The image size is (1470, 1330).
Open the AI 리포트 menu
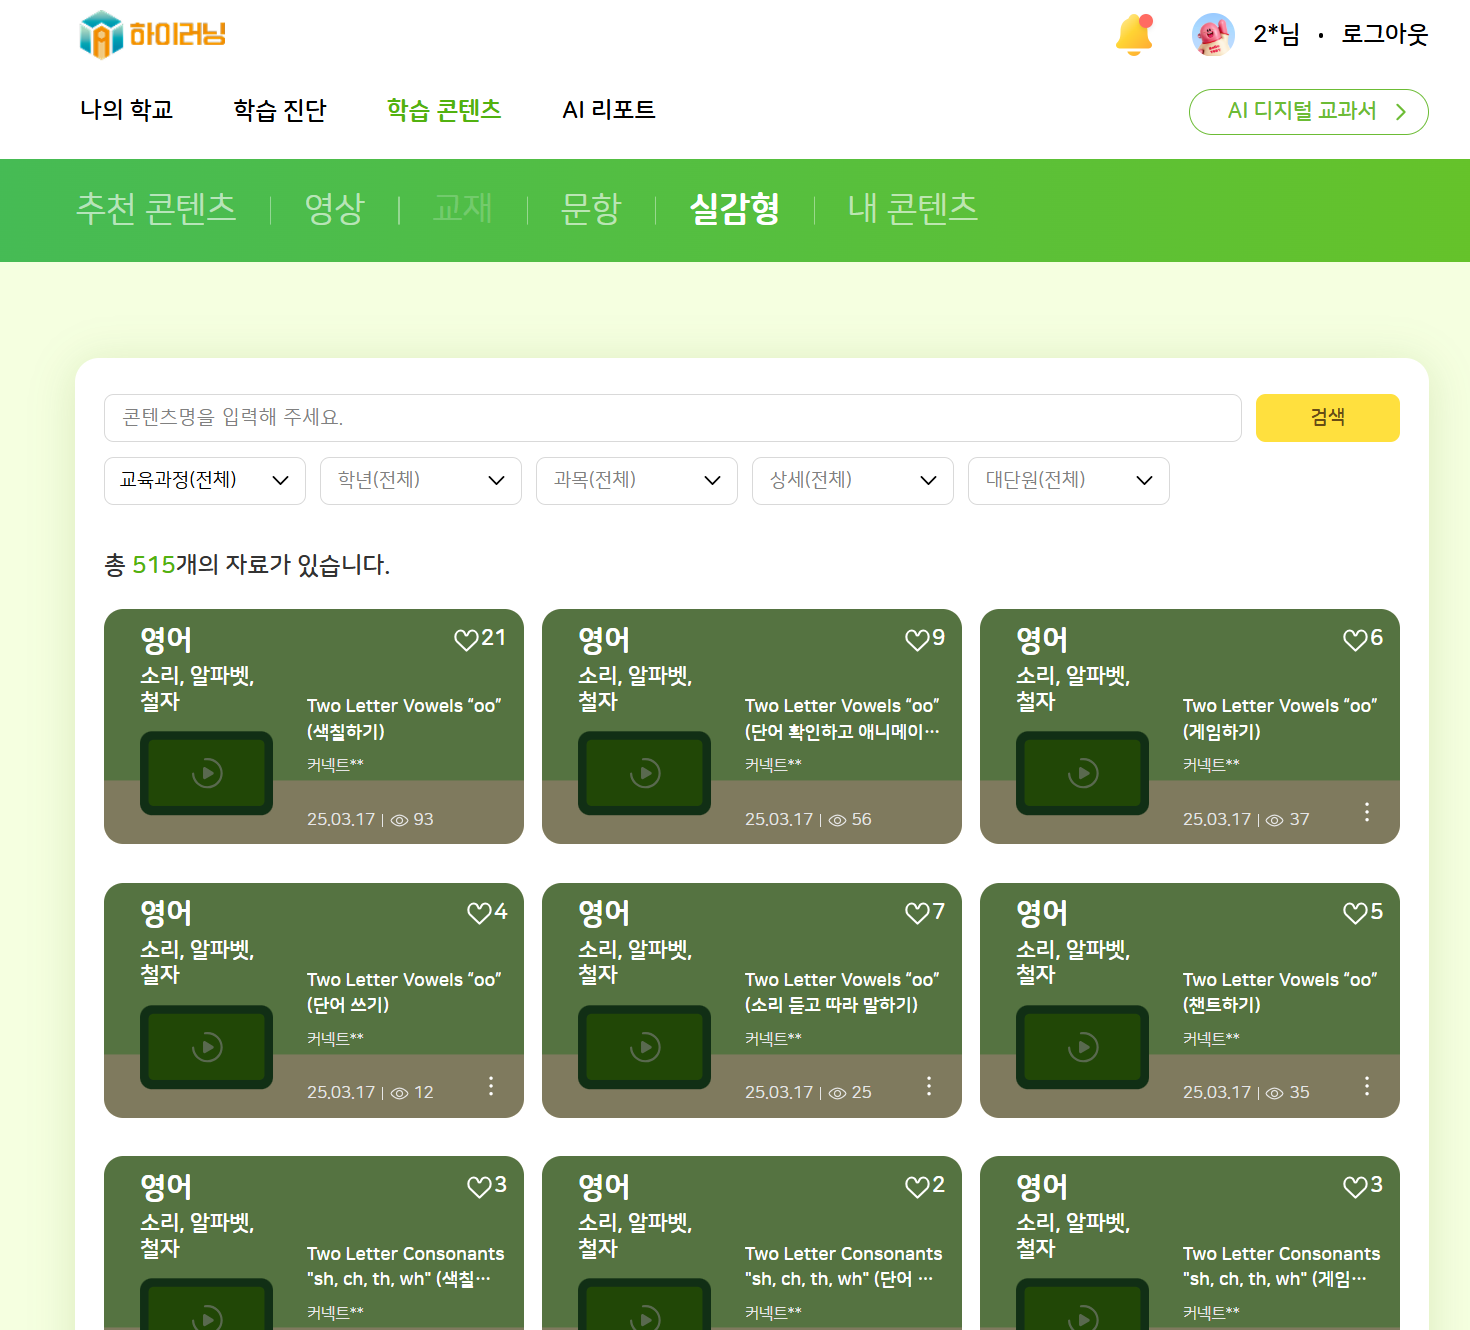pyautogui.click(x=608, y=110)
